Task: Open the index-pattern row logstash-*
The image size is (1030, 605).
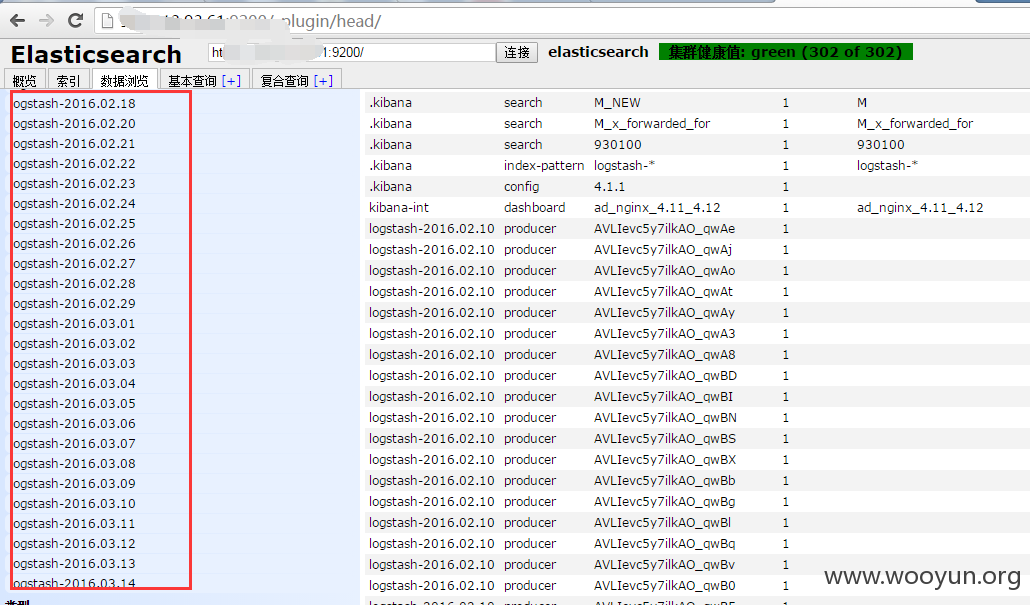Action: tap(698, 166)
